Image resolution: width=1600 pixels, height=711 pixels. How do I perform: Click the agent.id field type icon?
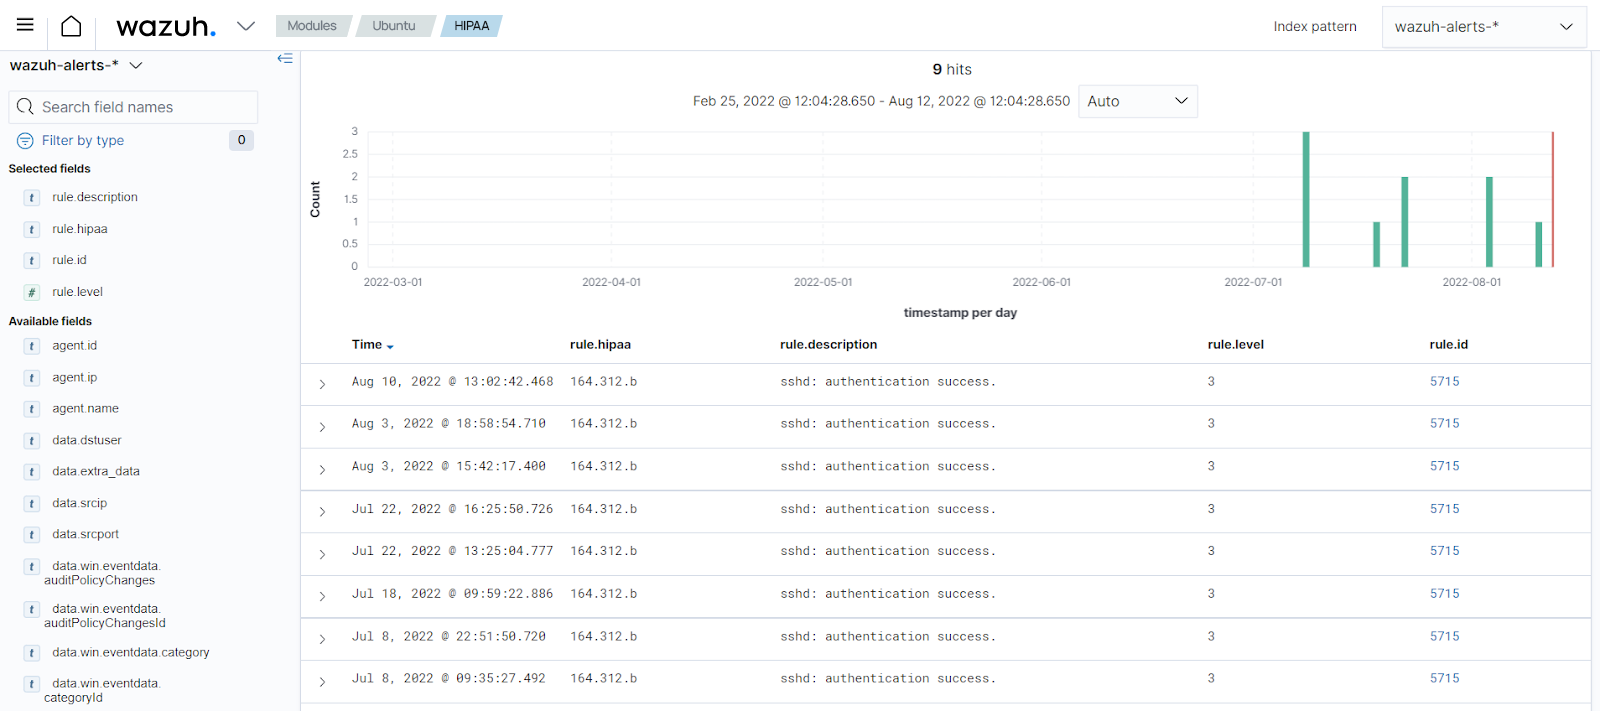tap(32, 346)
